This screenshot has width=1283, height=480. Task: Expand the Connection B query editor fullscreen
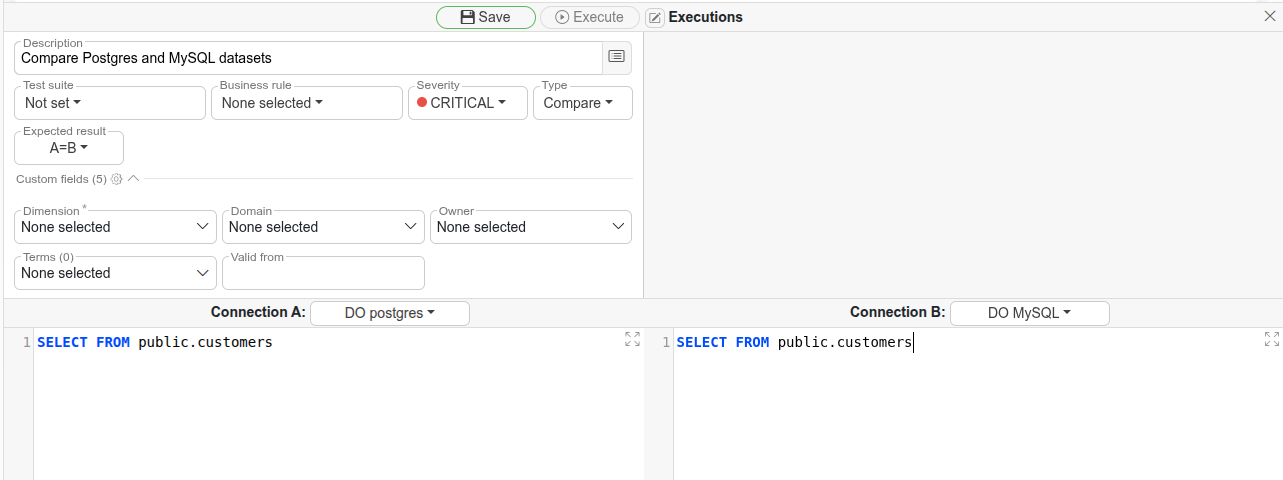click(x=1271, y=339)
